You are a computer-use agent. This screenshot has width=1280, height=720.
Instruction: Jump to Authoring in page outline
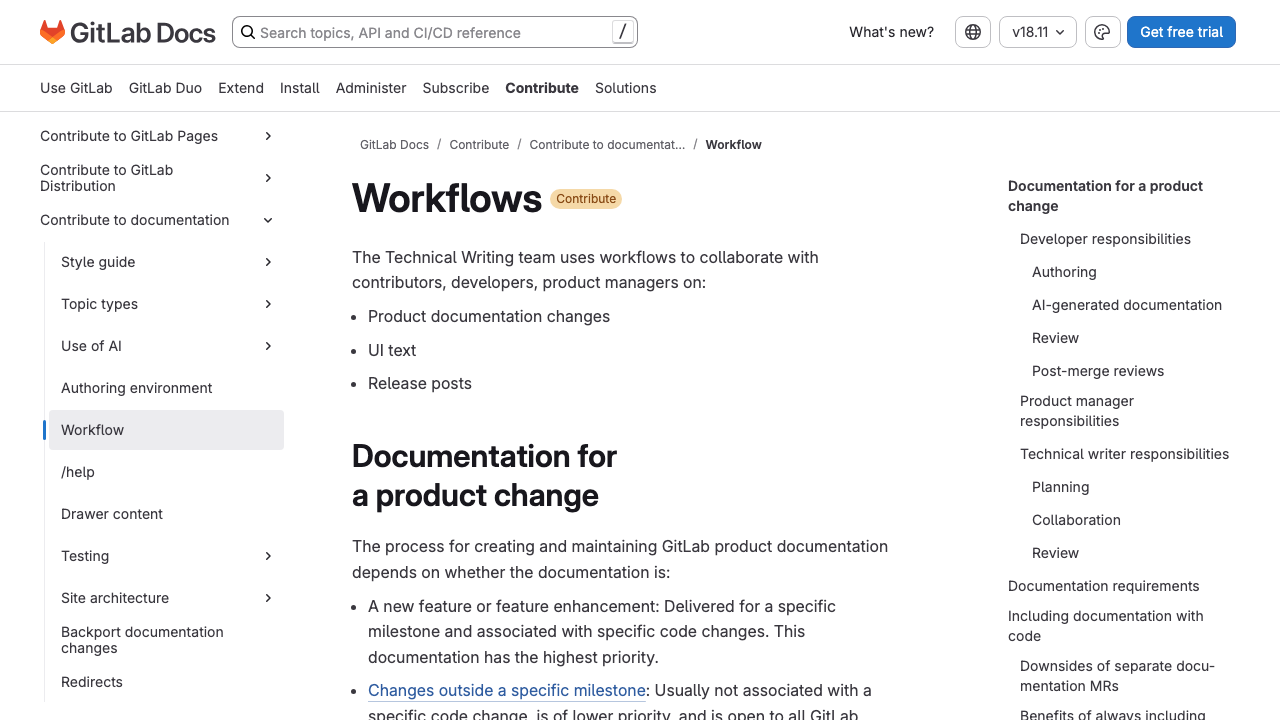pos(1064,272)
